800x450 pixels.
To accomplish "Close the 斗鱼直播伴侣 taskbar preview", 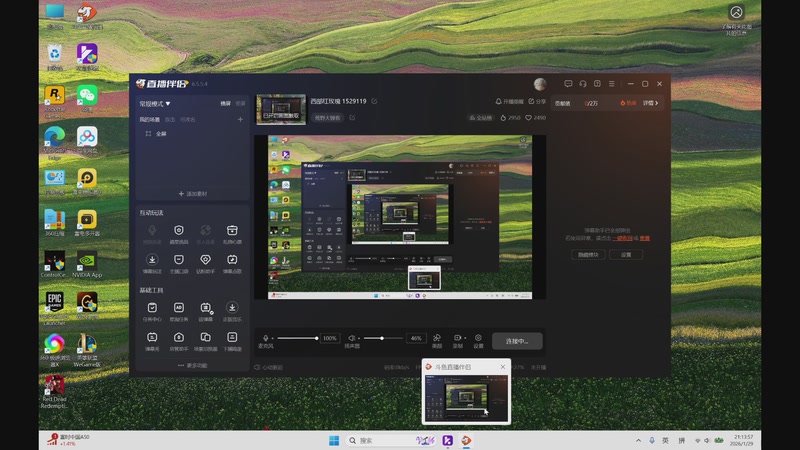I will coord(503,367).
